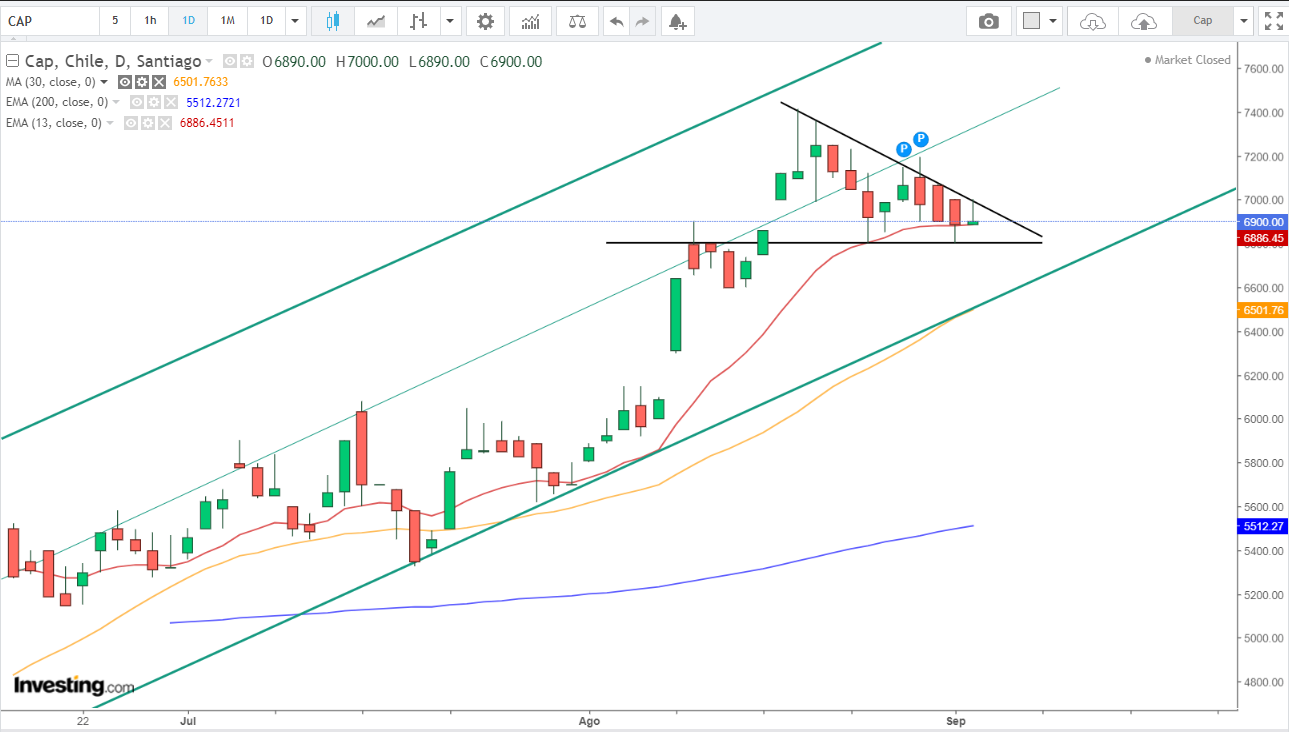Click the Cap layout name button
Screen dimensions: 1289x732
pos(1203,20)
